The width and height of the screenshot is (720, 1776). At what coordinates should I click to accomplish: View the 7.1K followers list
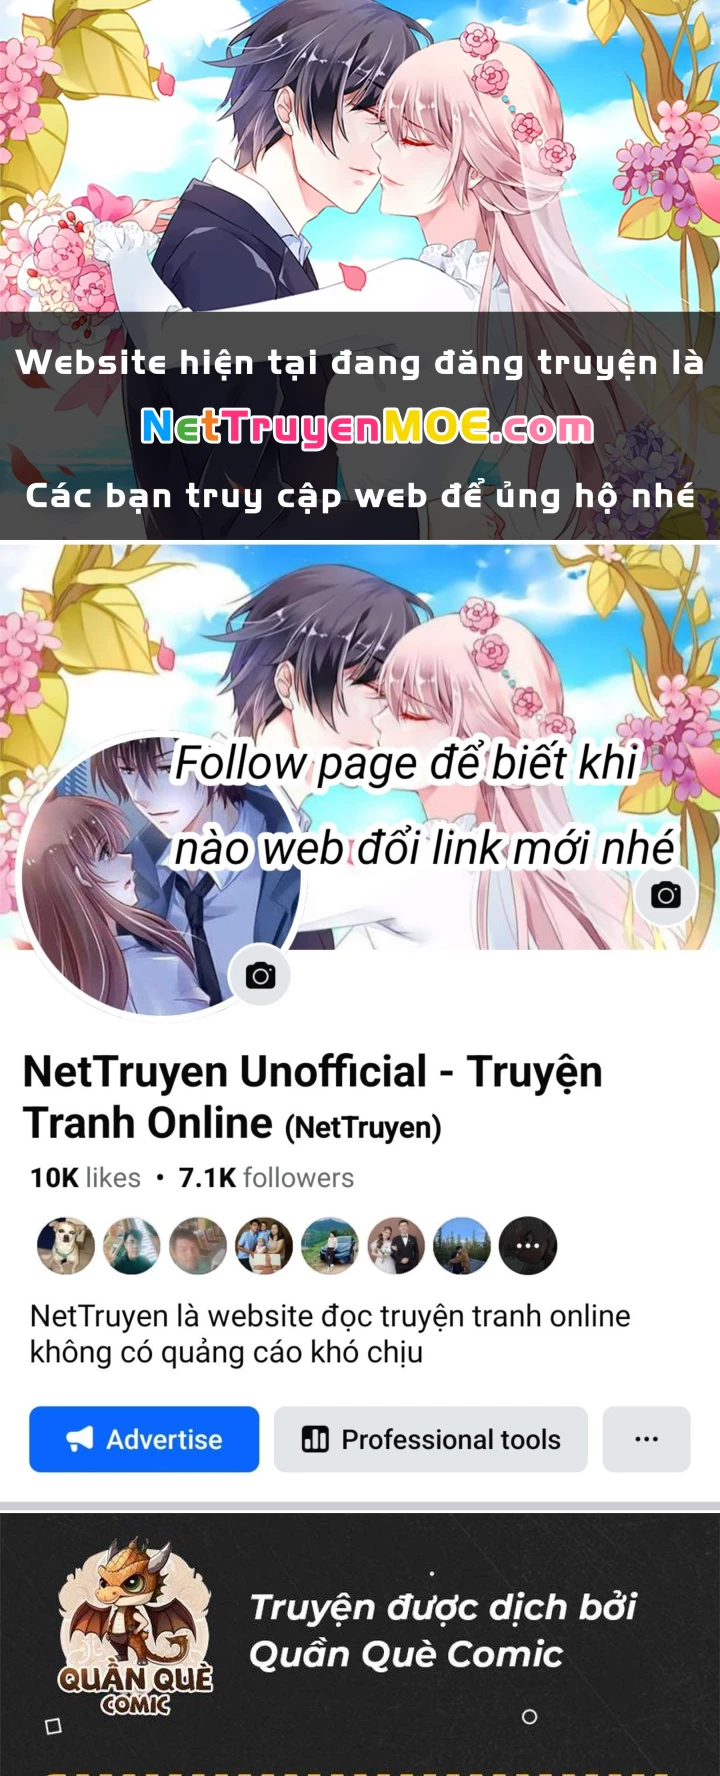(266, 1178)
